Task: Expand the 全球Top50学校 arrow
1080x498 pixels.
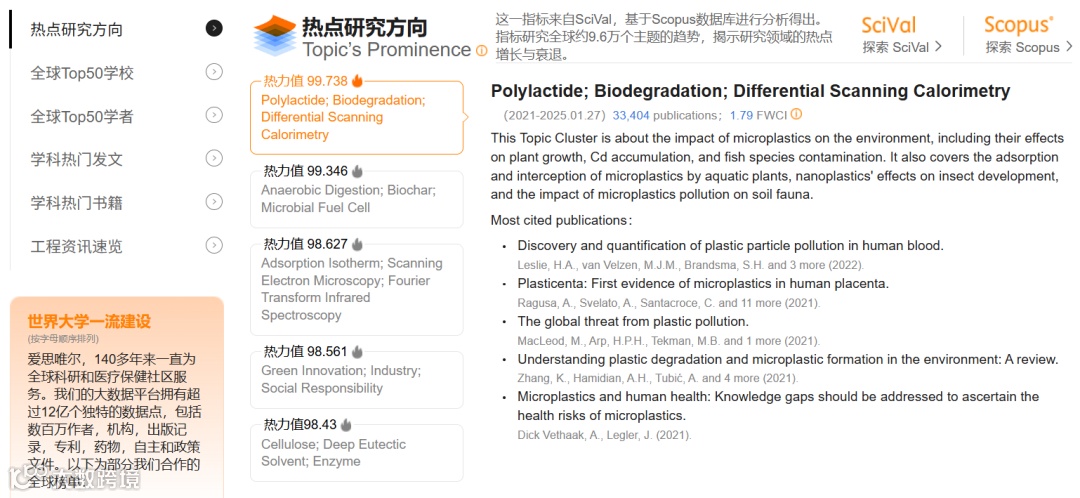Action: pyautogui.click(x=214, y=71)
